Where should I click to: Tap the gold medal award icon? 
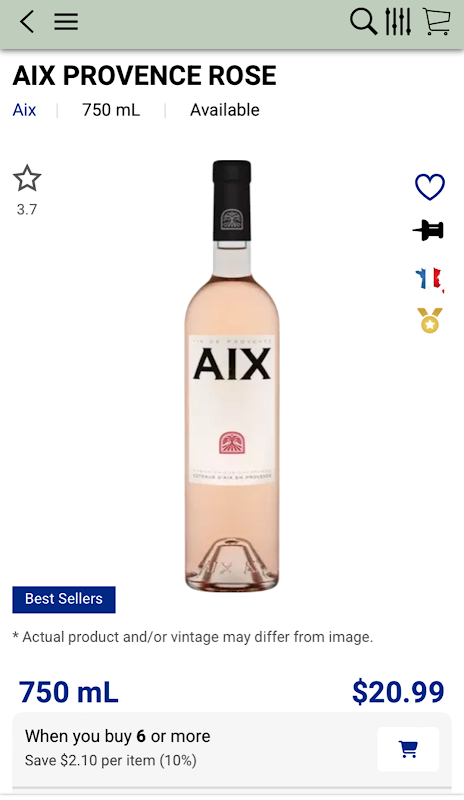(x=430, y=320)
